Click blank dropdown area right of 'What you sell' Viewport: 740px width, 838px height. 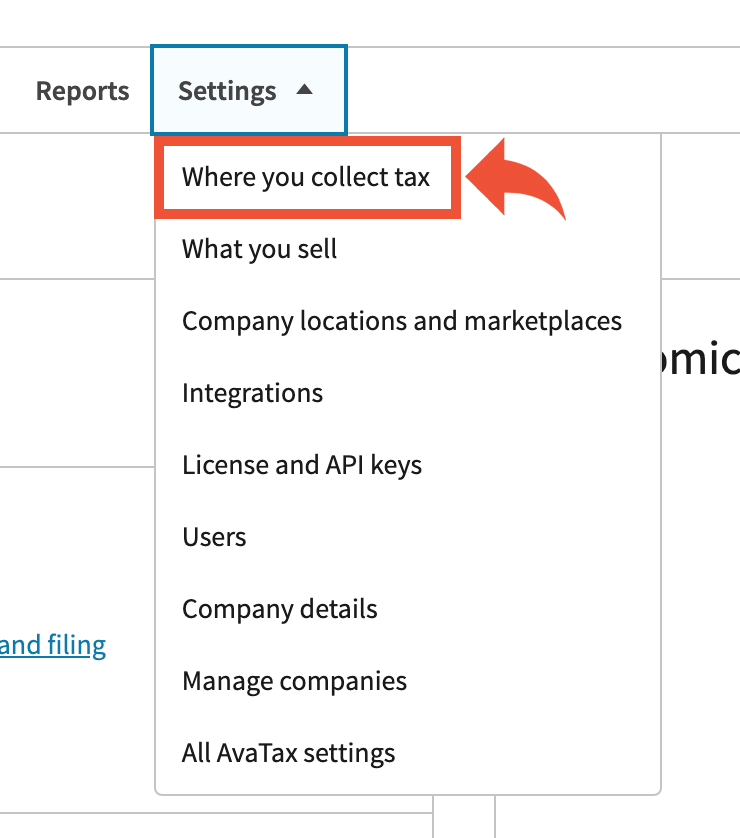coord(500,249)
